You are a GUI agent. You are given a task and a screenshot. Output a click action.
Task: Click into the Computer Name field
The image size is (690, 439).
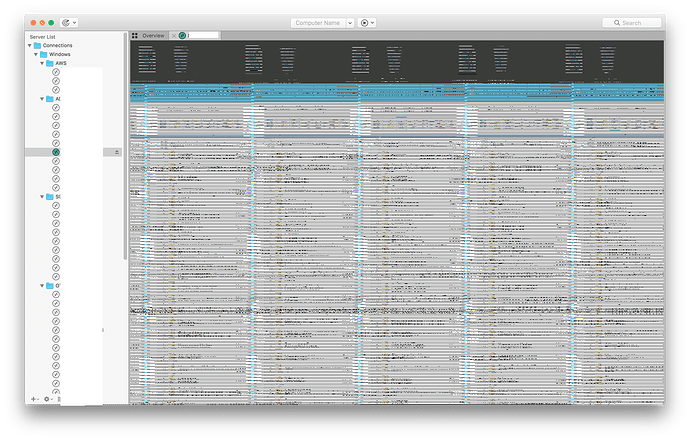click(x=316, y=22)
